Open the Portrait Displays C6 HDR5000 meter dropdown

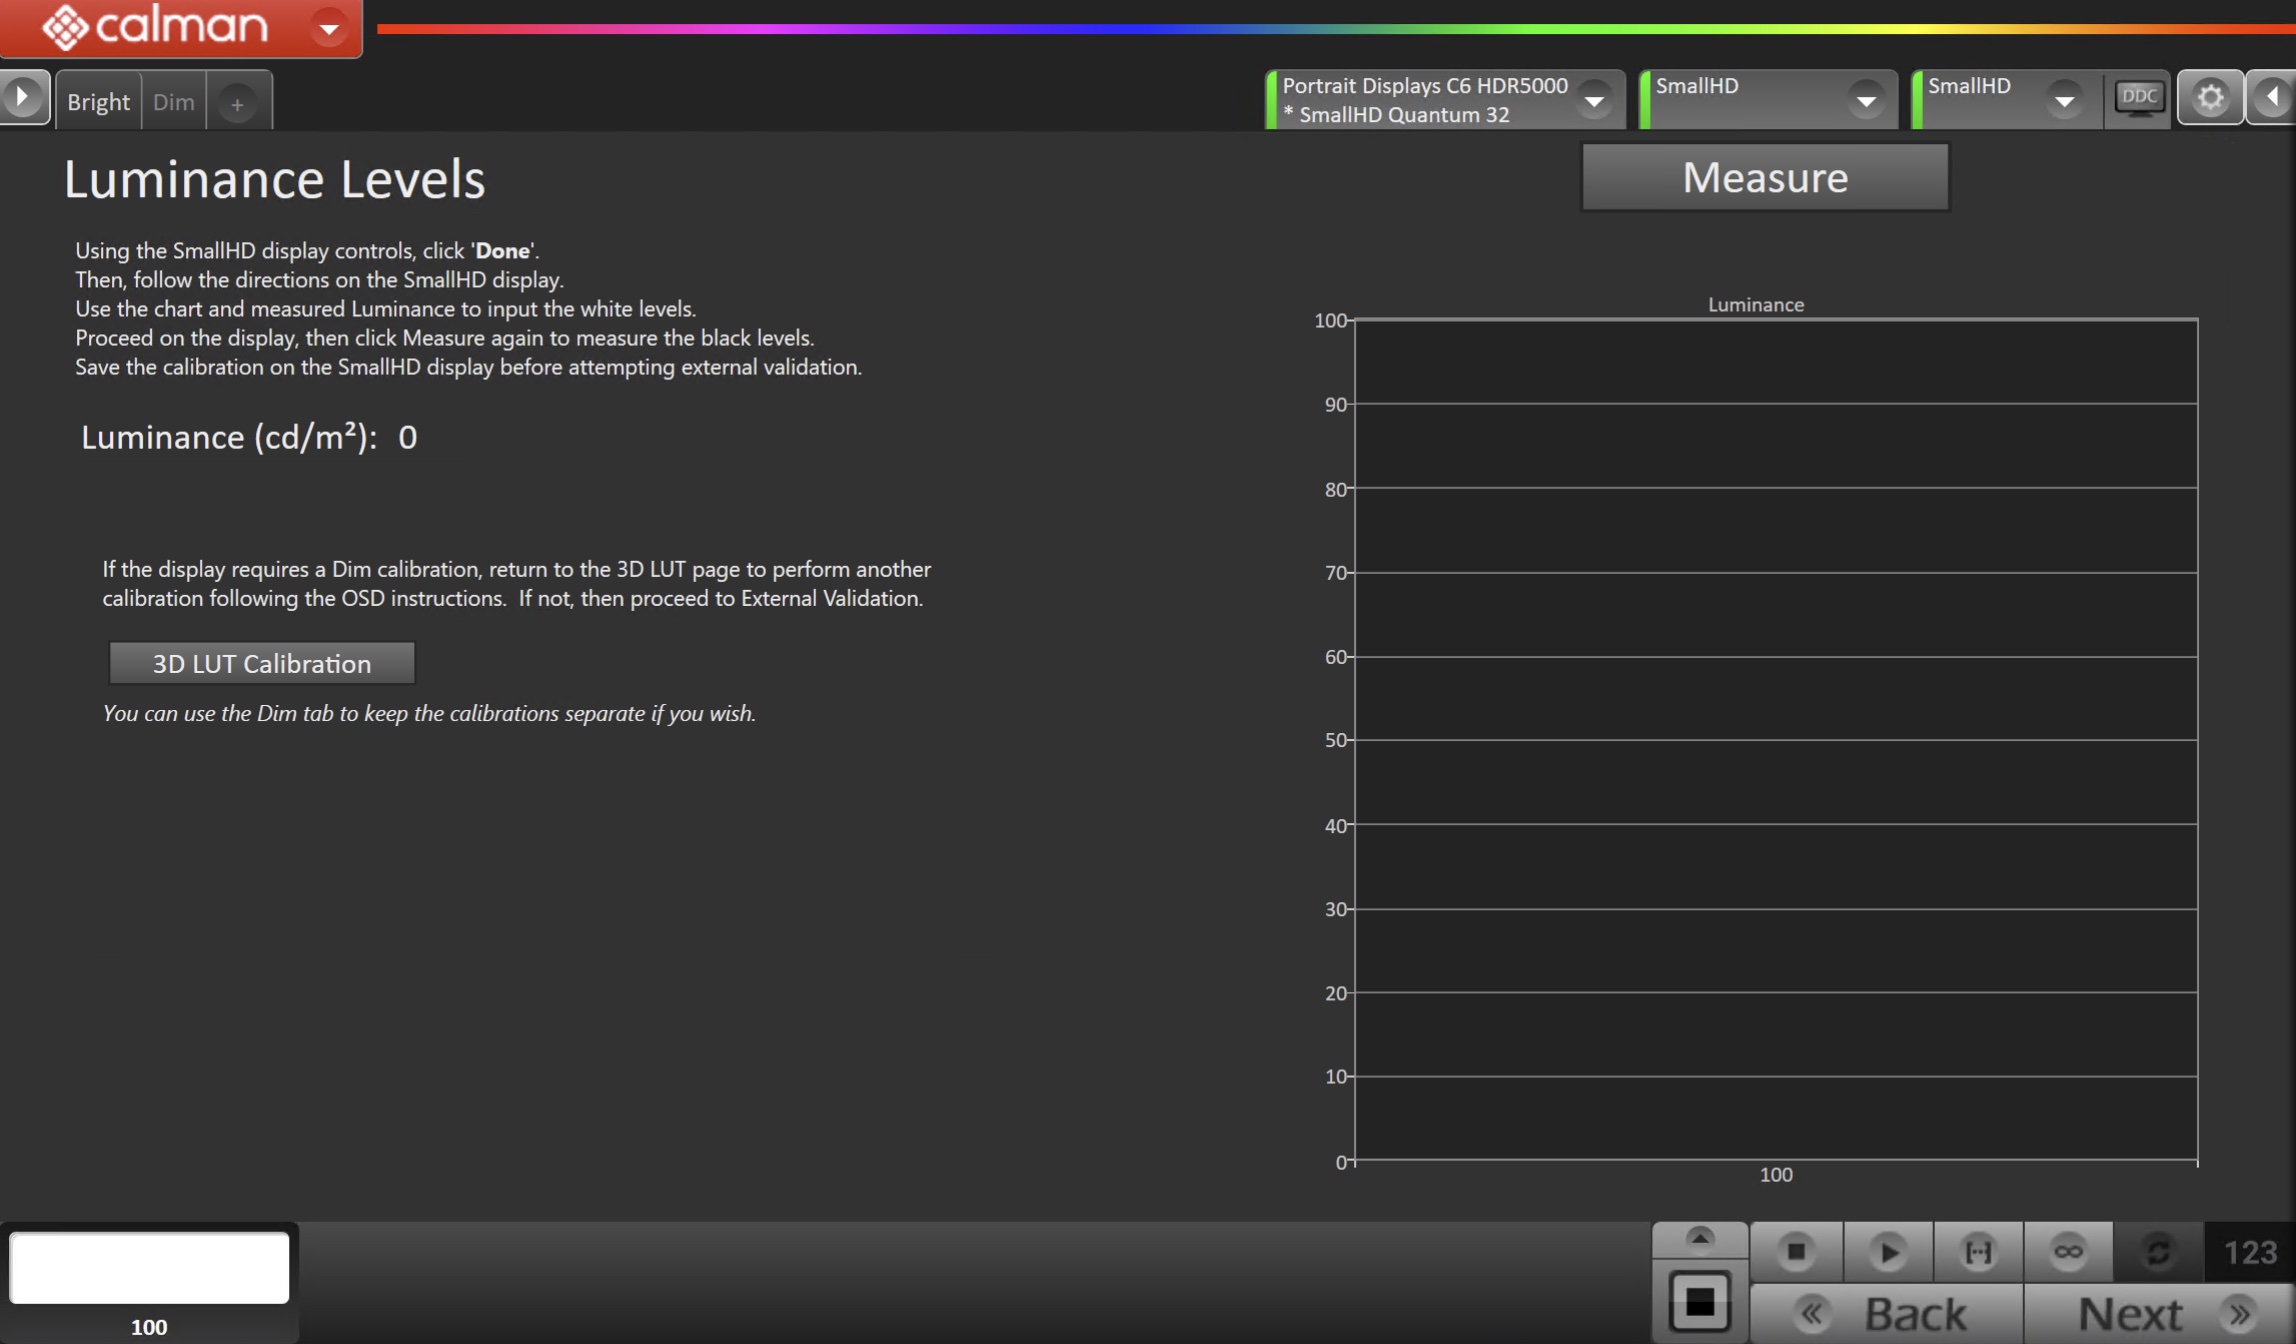click(x=1594, y=100)
